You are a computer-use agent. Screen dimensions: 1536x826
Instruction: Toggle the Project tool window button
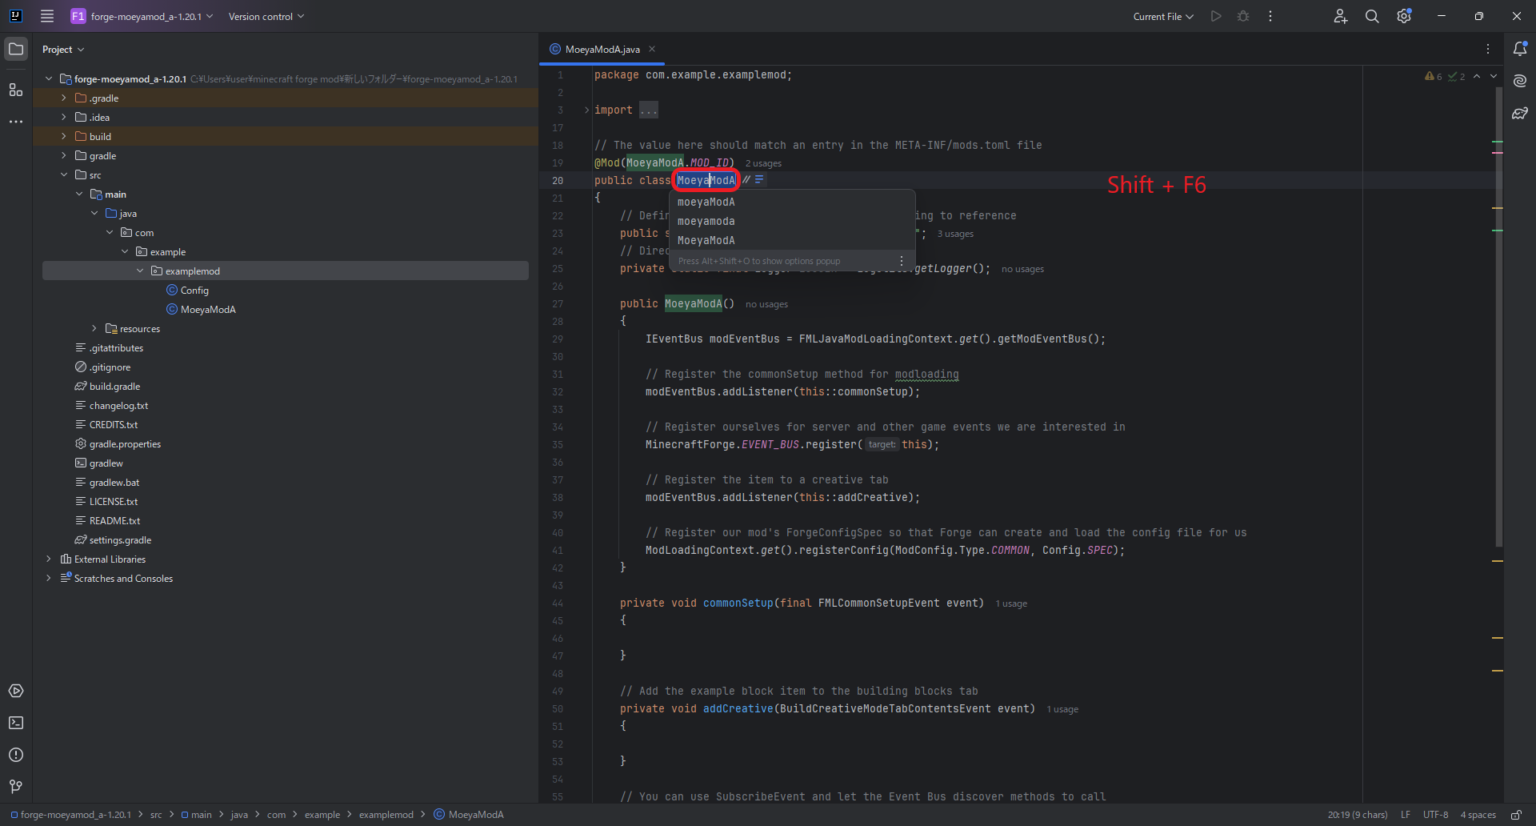tap(16, 49)
